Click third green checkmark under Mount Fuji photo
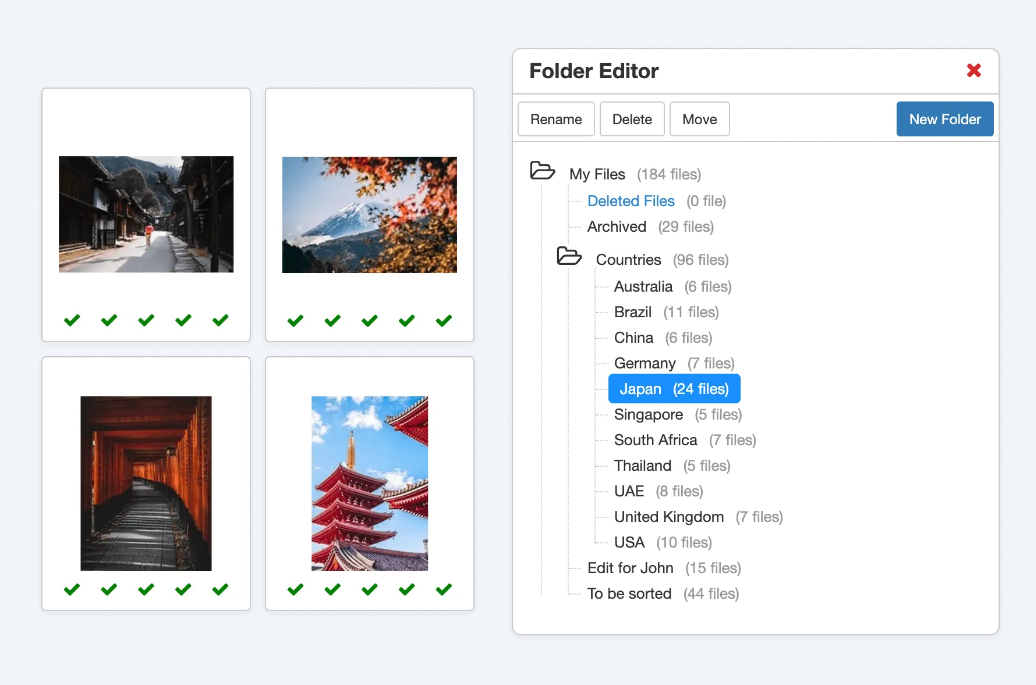The height and width of the screenshot is (685, 1036). pos(369,321)
